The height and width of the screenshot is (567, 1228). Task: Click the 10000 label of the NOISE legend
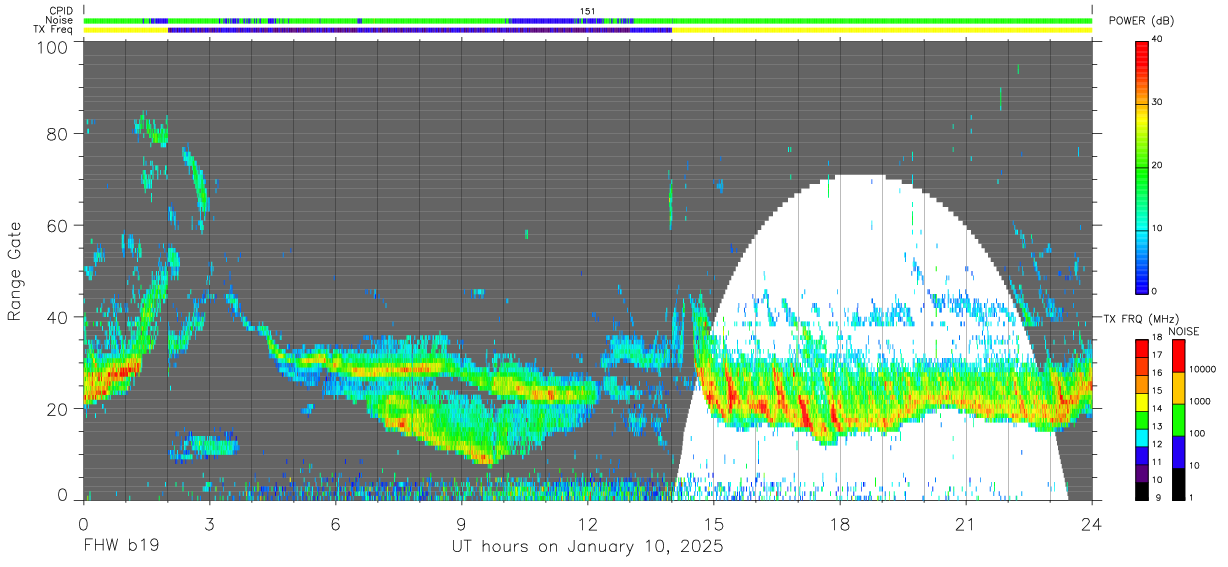(1203, 370)
